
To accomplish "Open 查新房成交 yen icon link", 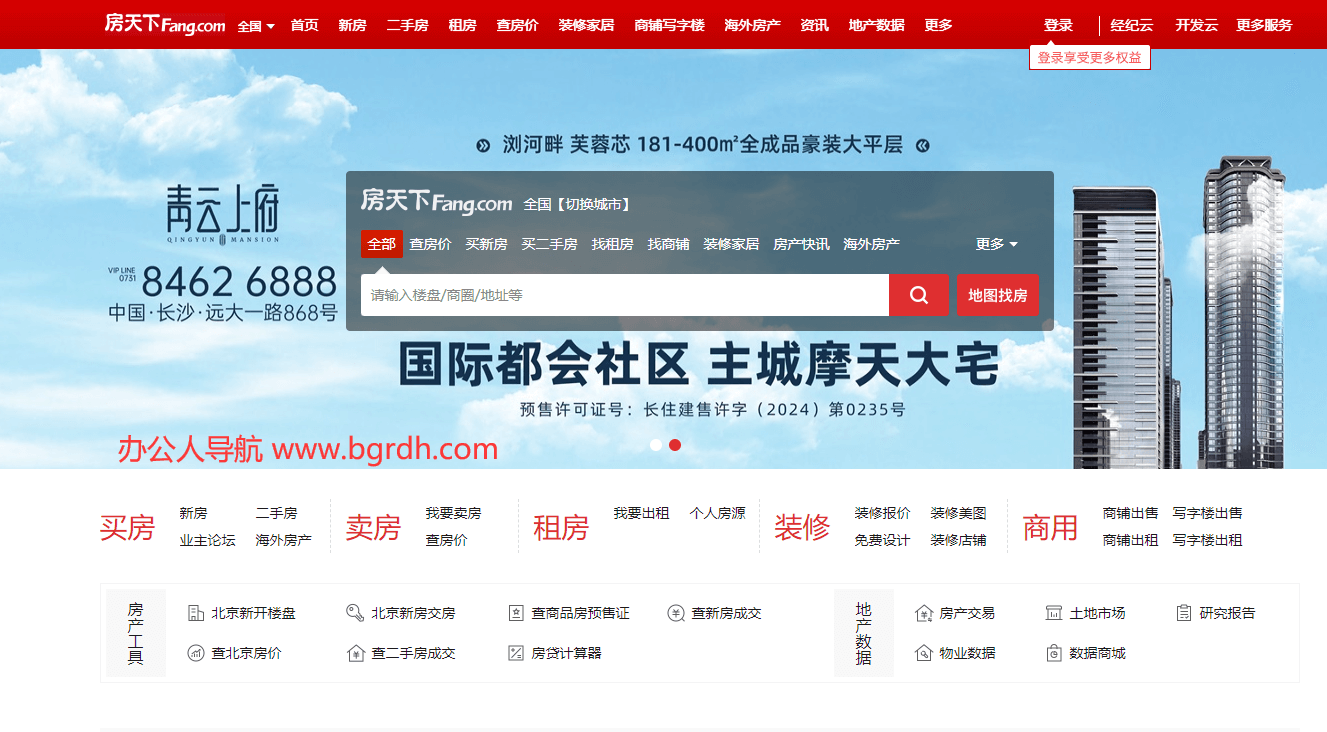I will pyautogui.click(x=714, y=613).
